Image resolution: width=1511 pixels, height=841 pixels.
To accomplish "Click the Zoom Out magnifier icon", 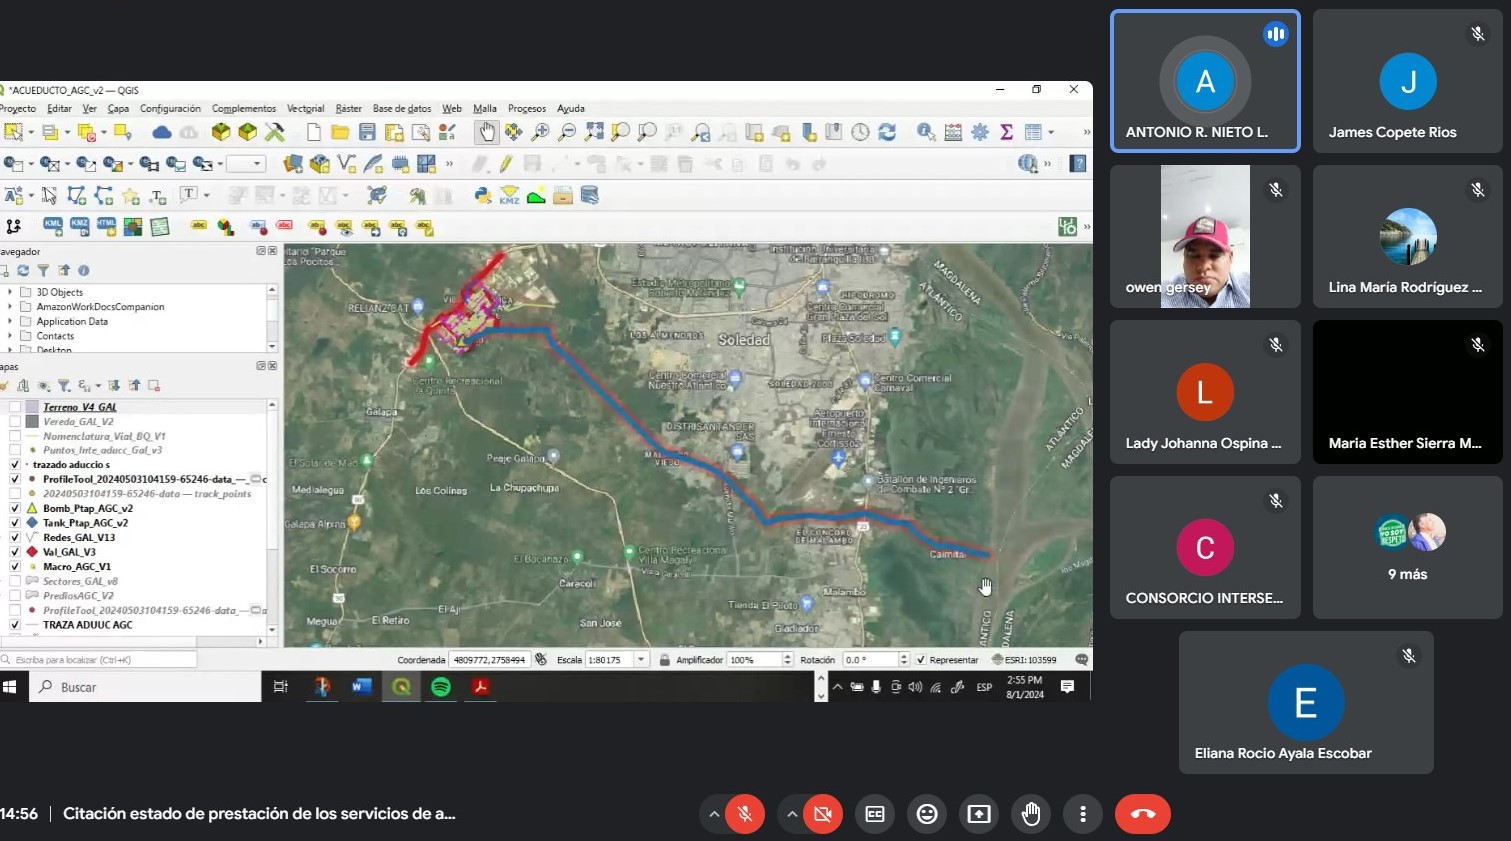I will click(567, 132).
